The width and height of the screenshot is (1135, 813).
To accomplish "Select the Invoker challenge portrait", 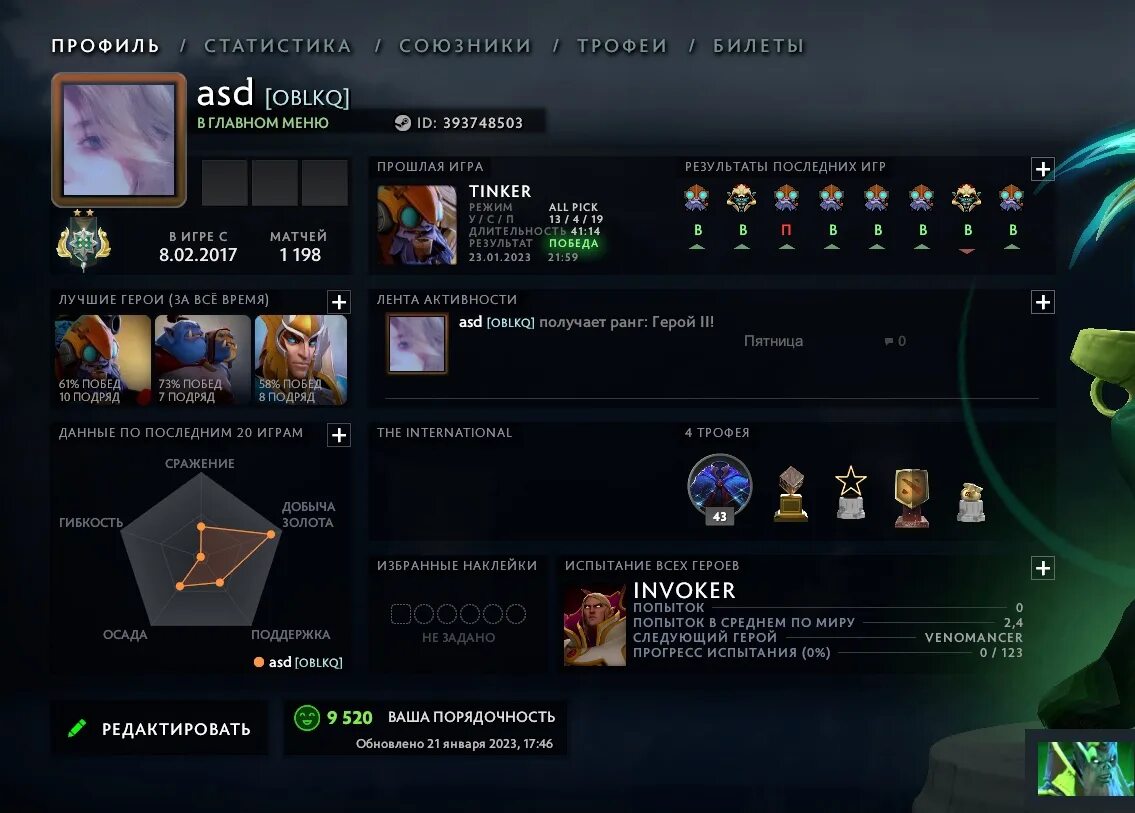I will pos(594,625).
